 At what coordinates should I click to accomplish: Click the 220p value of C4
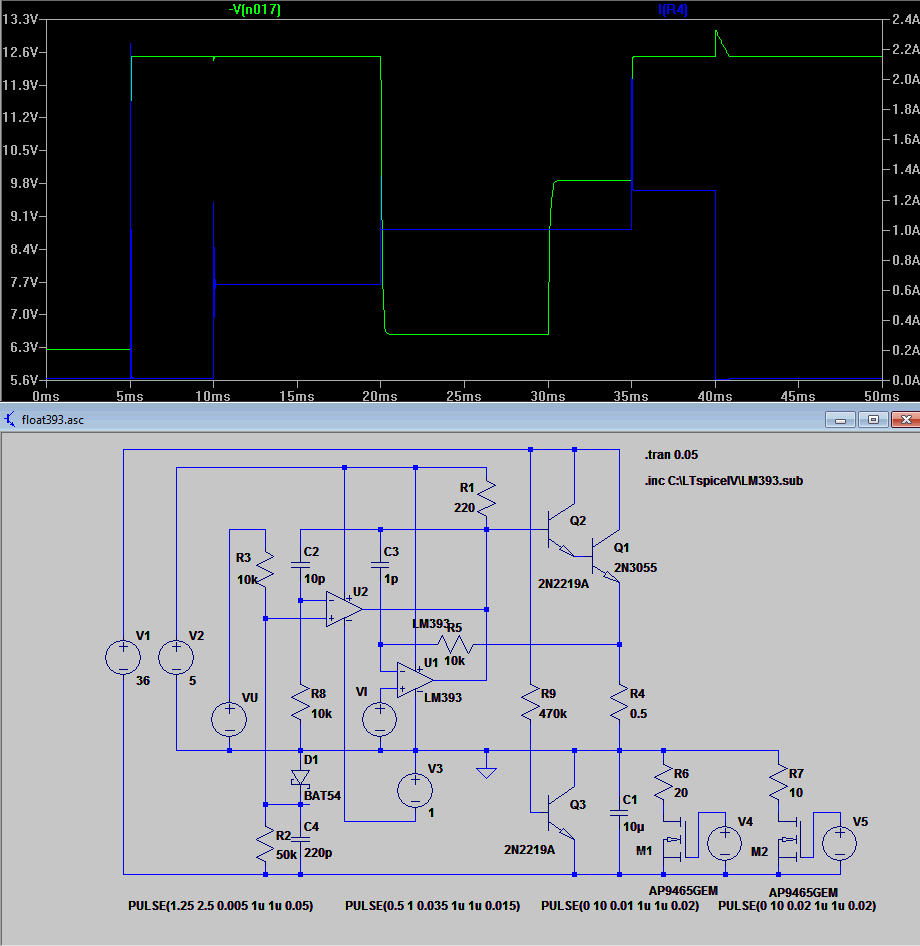(x=318, y=853)
